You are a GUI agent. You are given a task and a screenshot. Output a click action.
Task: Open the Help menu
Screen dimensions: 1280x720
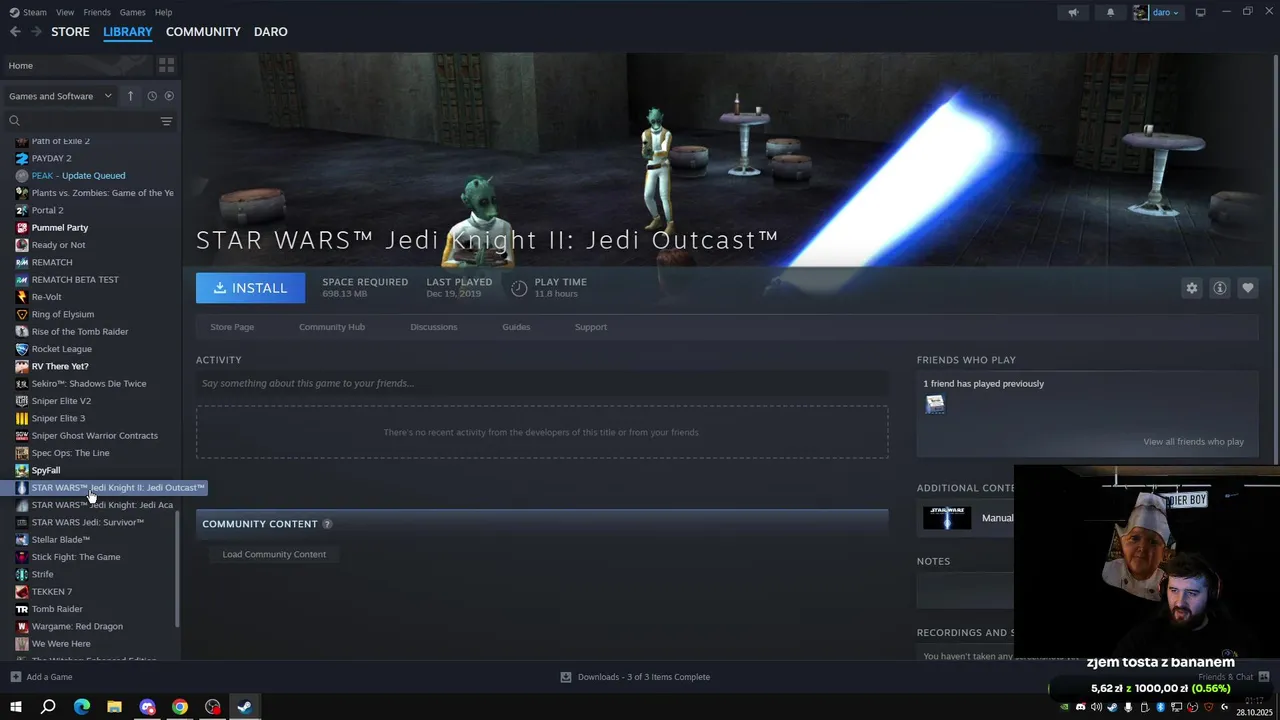[x=163, y=13]
